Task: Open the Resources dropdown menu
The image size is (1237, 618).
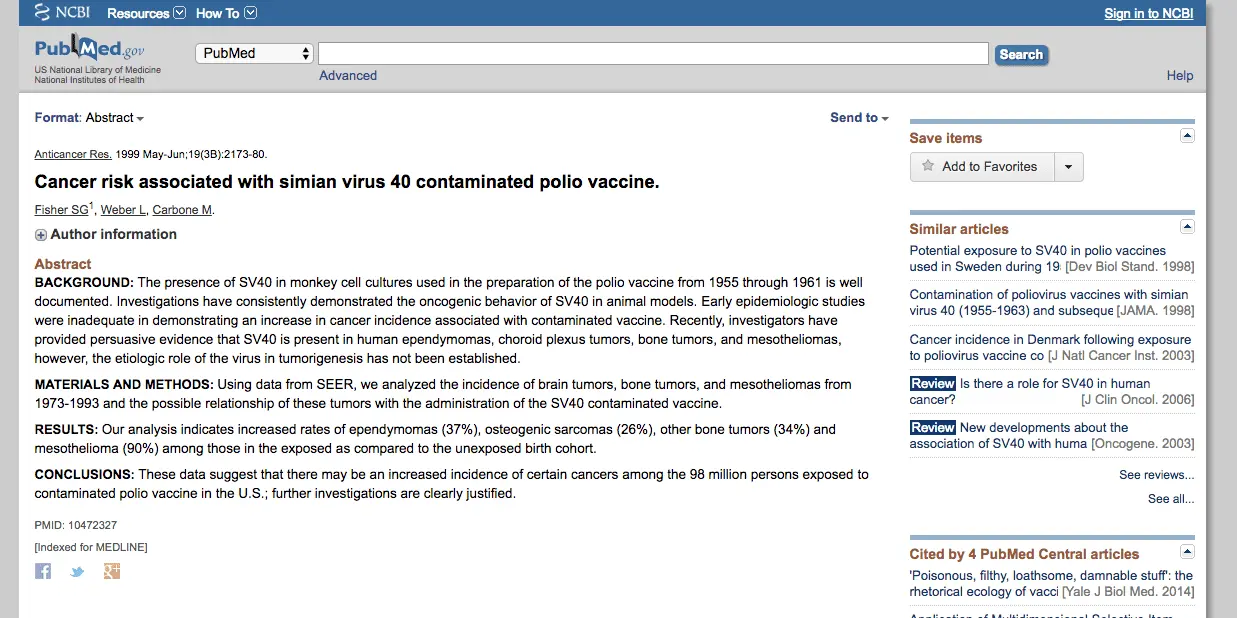Action: (x=146, y=13)
